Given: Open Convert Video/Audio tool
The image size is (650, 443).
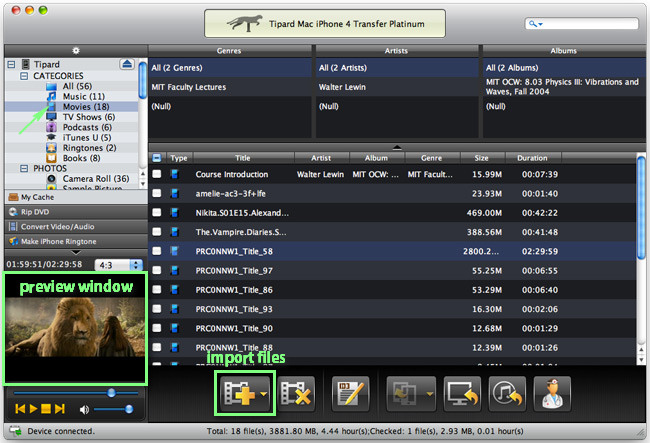Looking at the screenshot, I should [76, 227].
